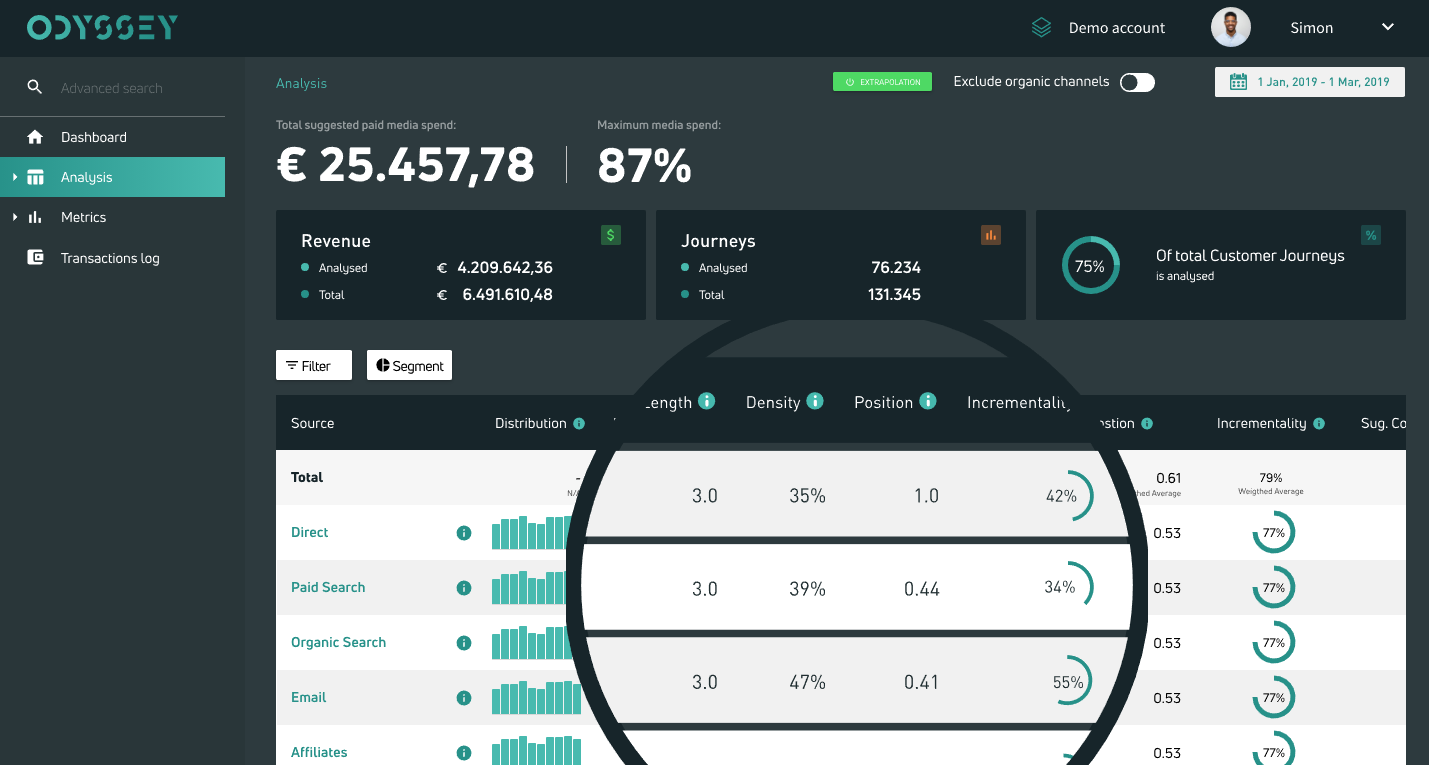The image size is (1429, 765).
Task: Select Dashboard in the sidebar menu
Action: 94,137
